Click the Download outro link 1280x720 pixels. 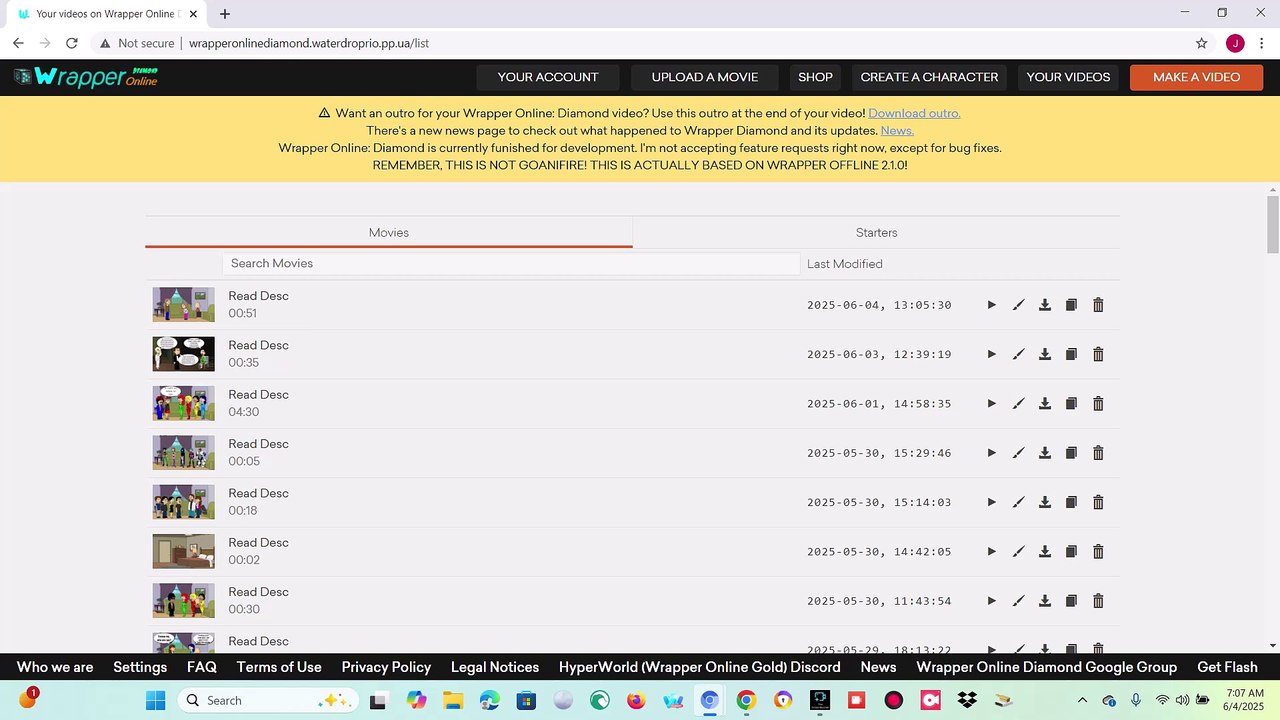point(914,113)
